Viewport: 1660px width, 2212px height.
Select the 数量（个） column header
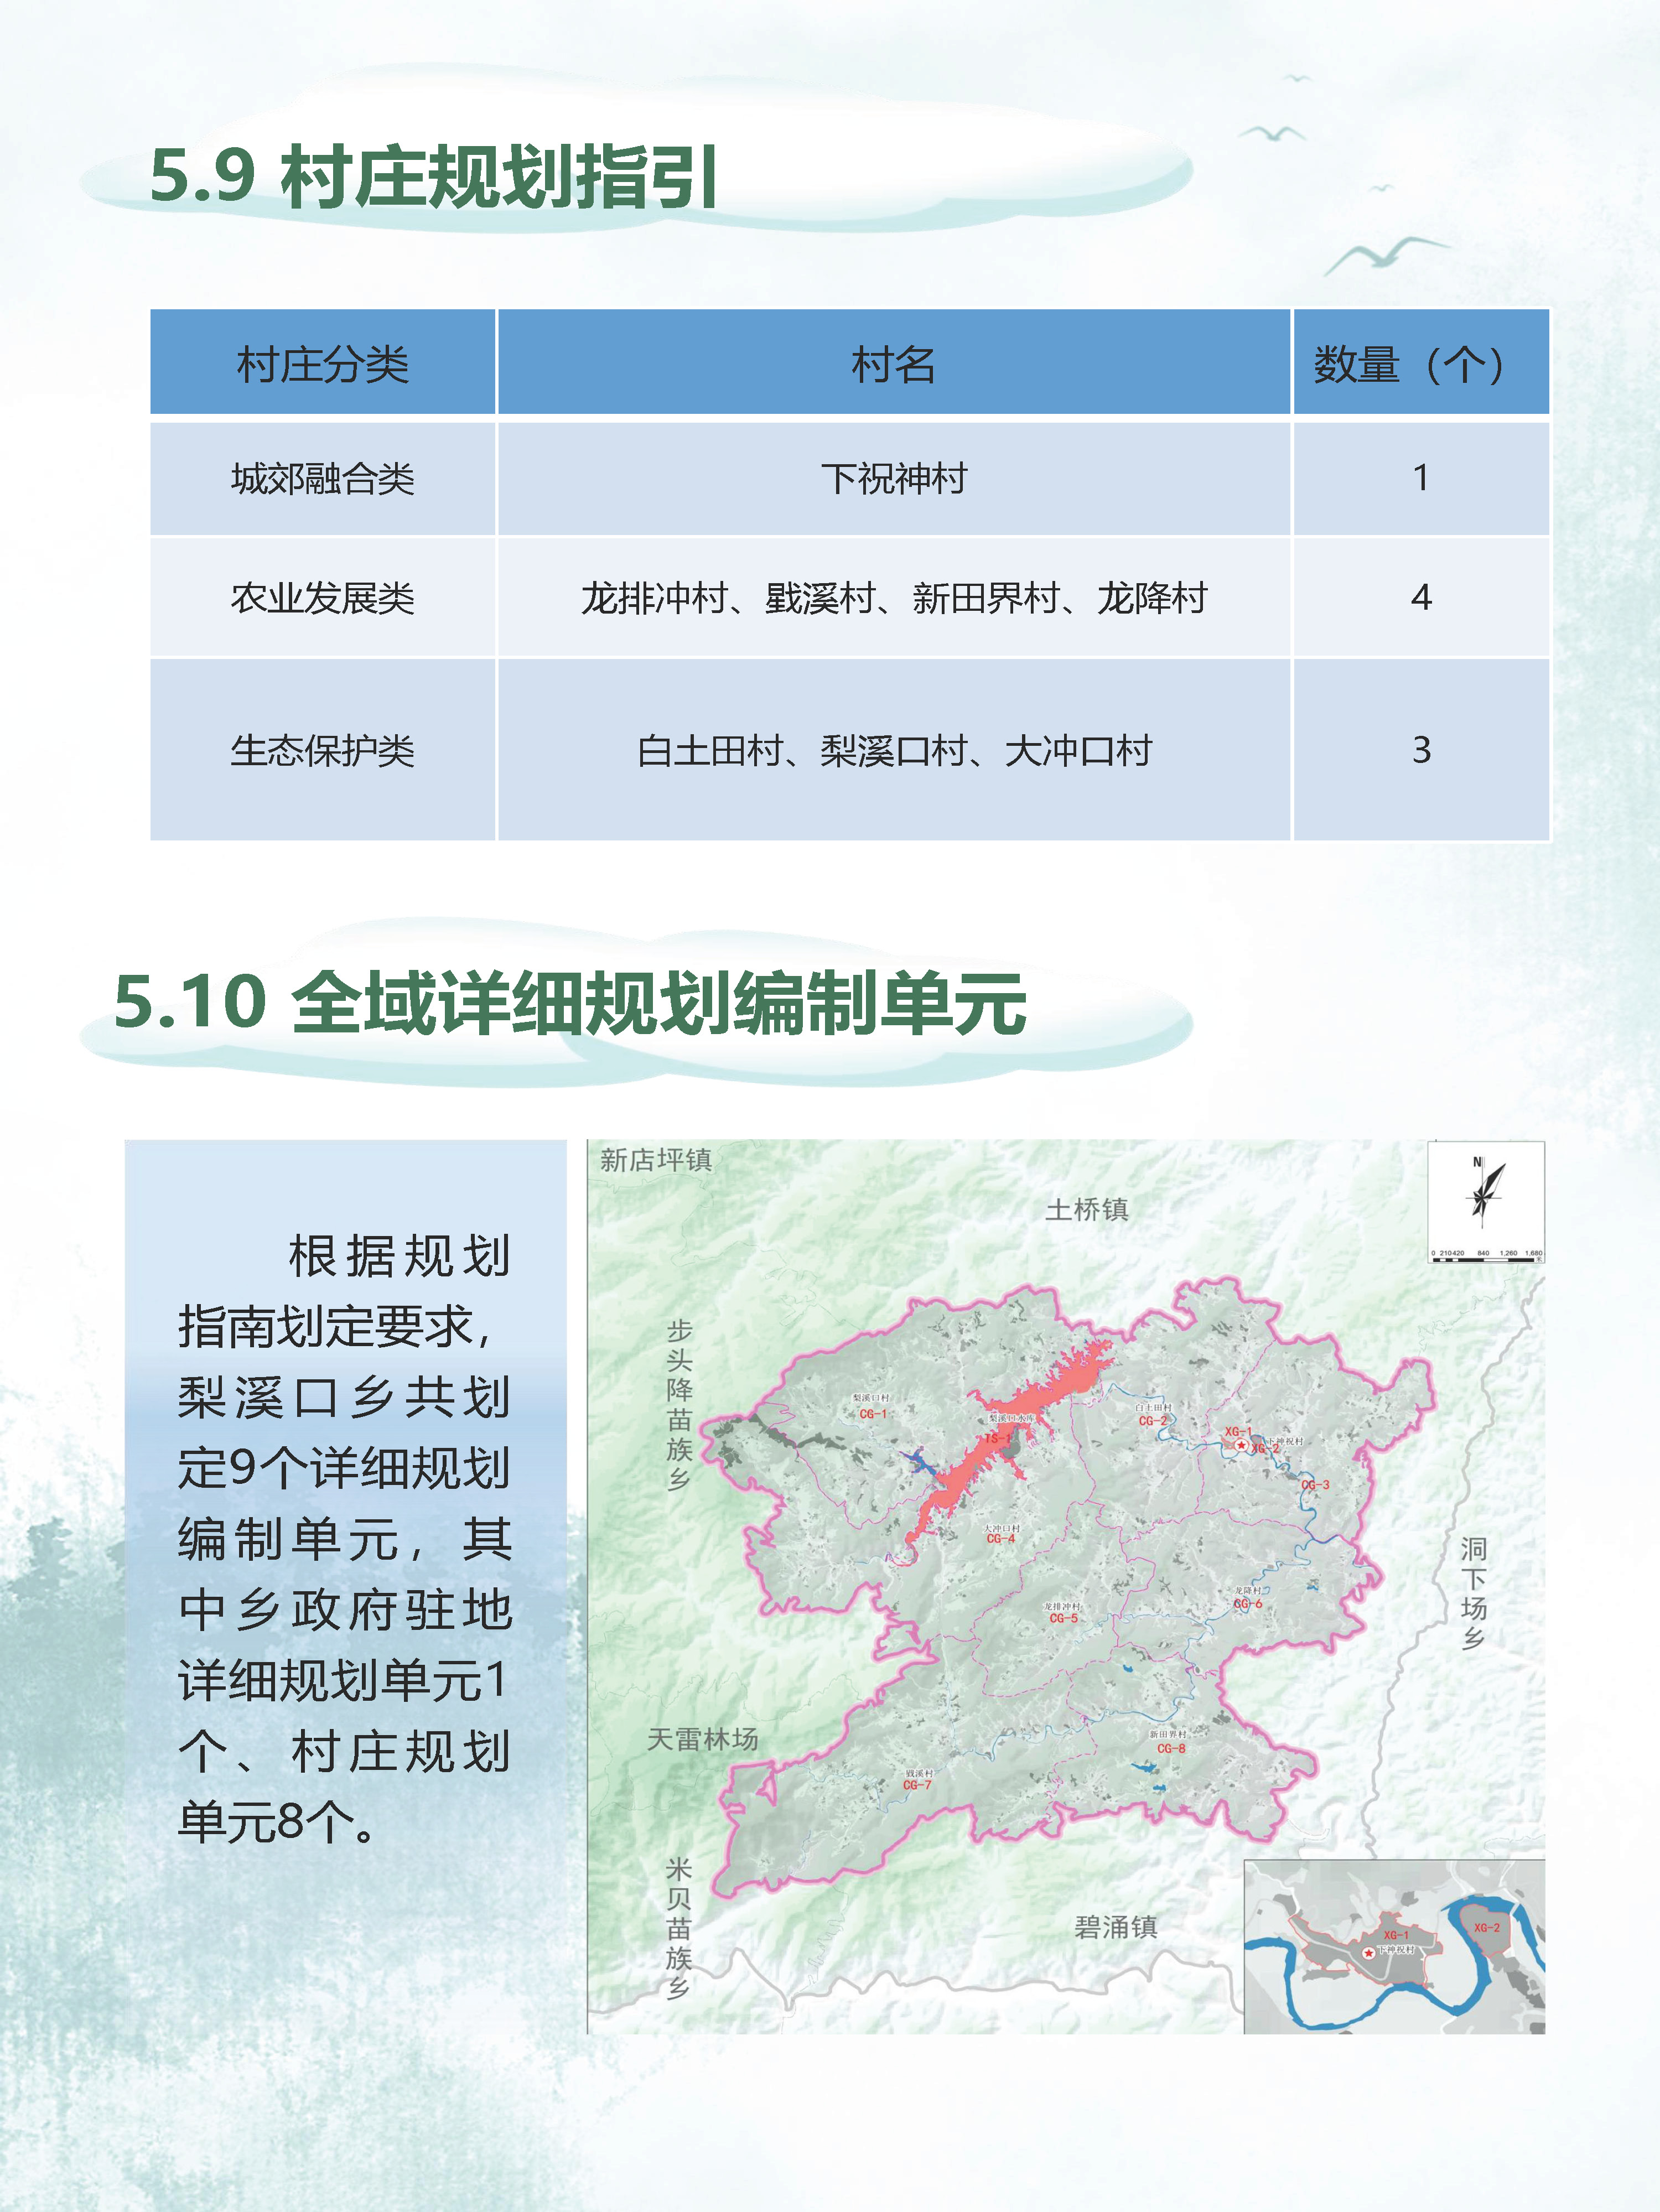point(1421,362)
